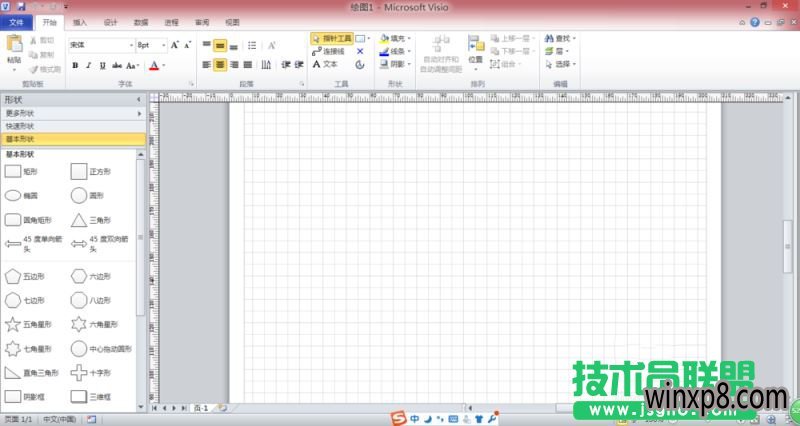The width and height of the screenshot is (800, 426).
Task: Click the shapes pane vertical scrollbar
Action: 141,237
